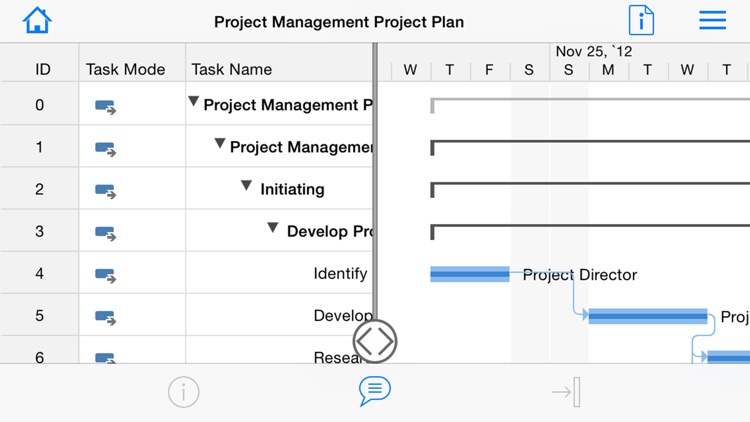The image size is (750, 422).
Task: Click the split view resize handle
Action: 375,341
